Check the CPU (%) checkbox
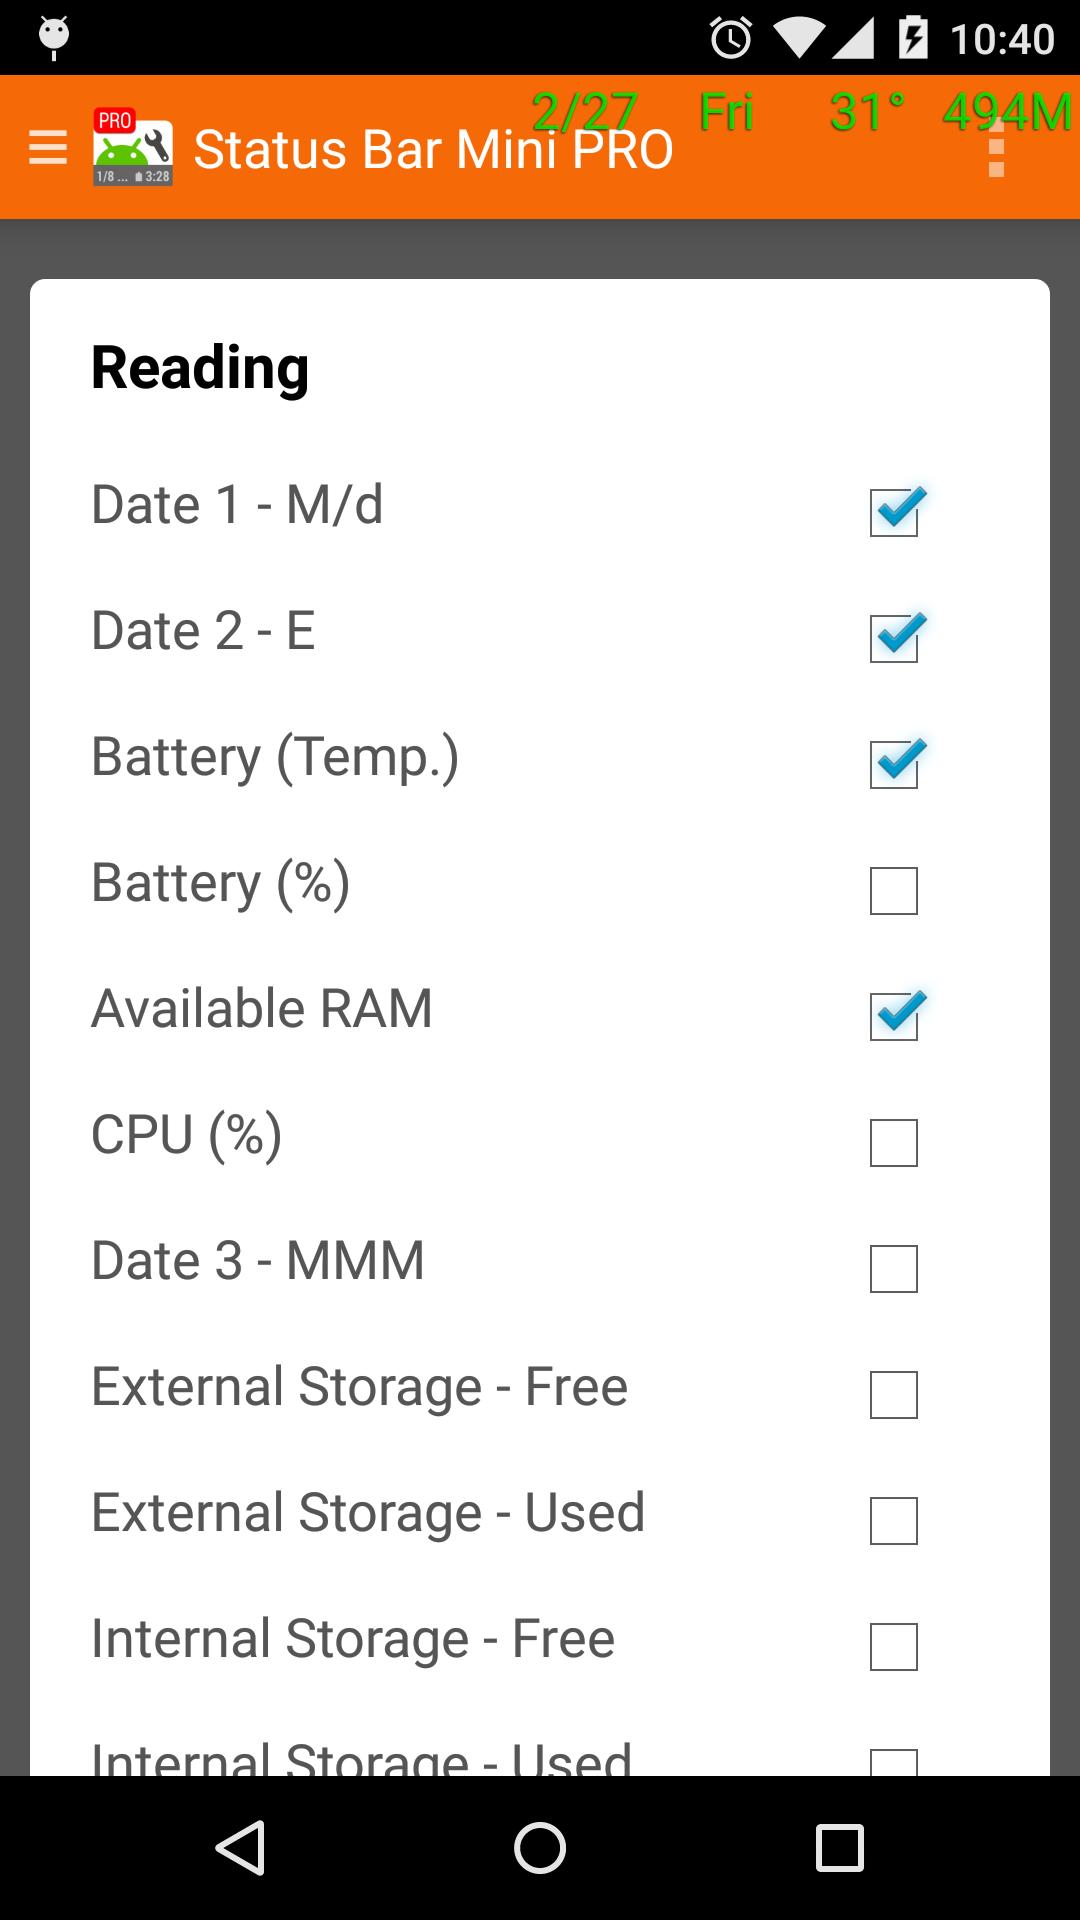This screenshot has height=1920, width=1080. tap(895, 1141)
